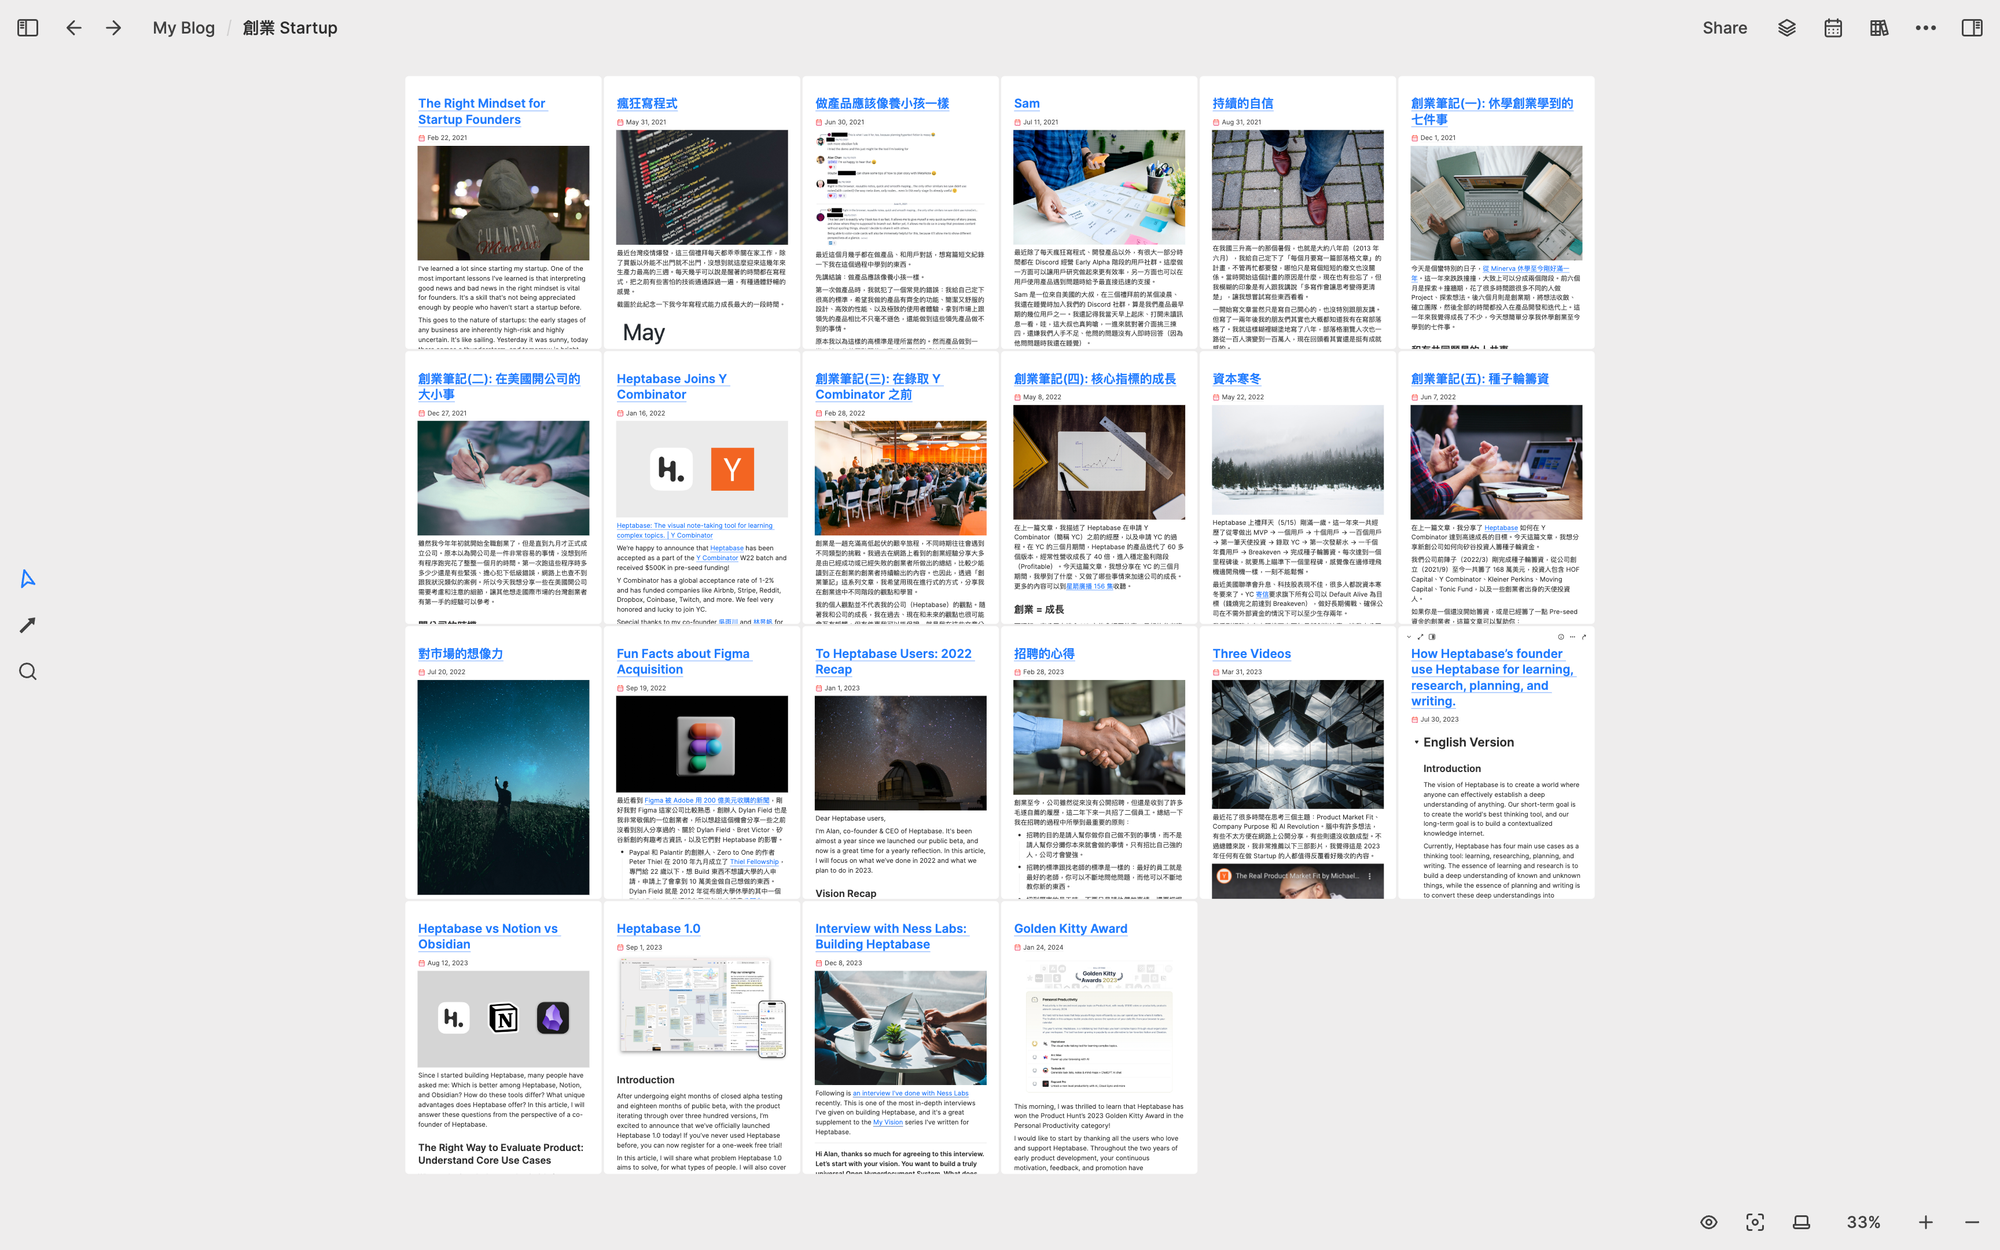Open the Heptabase 1.0 card title link
The height and width of the screenshot is (1250, 2000).
658,928
